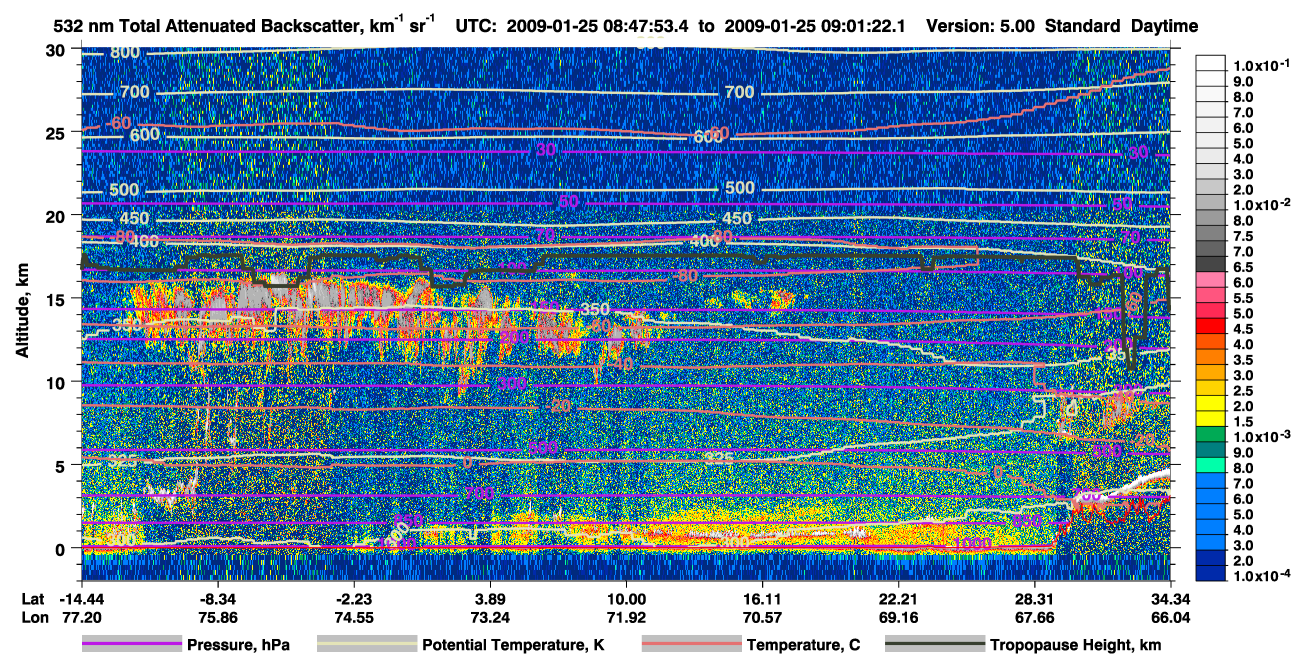Click the longitude value '75.86'
The width and height of the screenshot is (1300, 667).
click(x=218, y=617)
